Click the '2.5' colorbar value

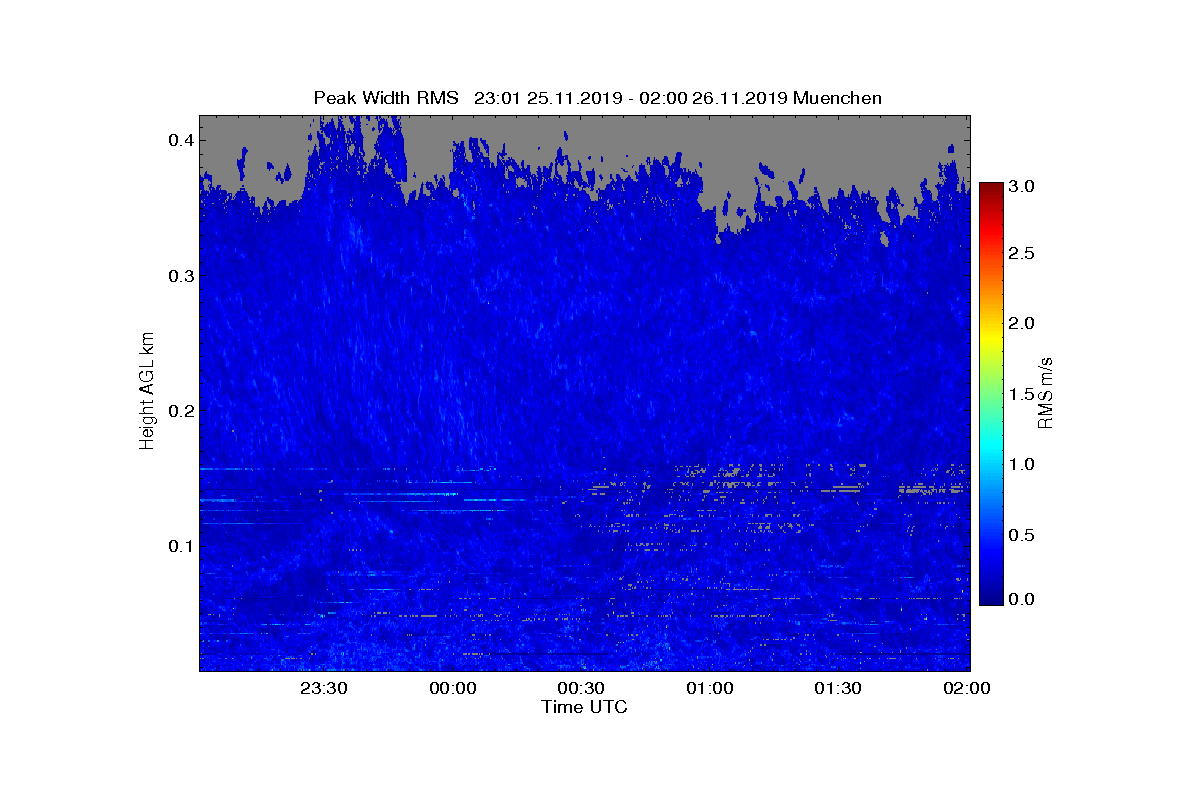click(x=1022, y=254)
